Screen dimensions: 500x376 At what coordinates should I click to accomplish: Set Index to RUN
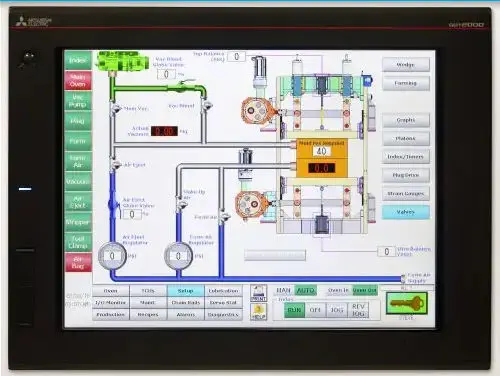click(294, 310)
